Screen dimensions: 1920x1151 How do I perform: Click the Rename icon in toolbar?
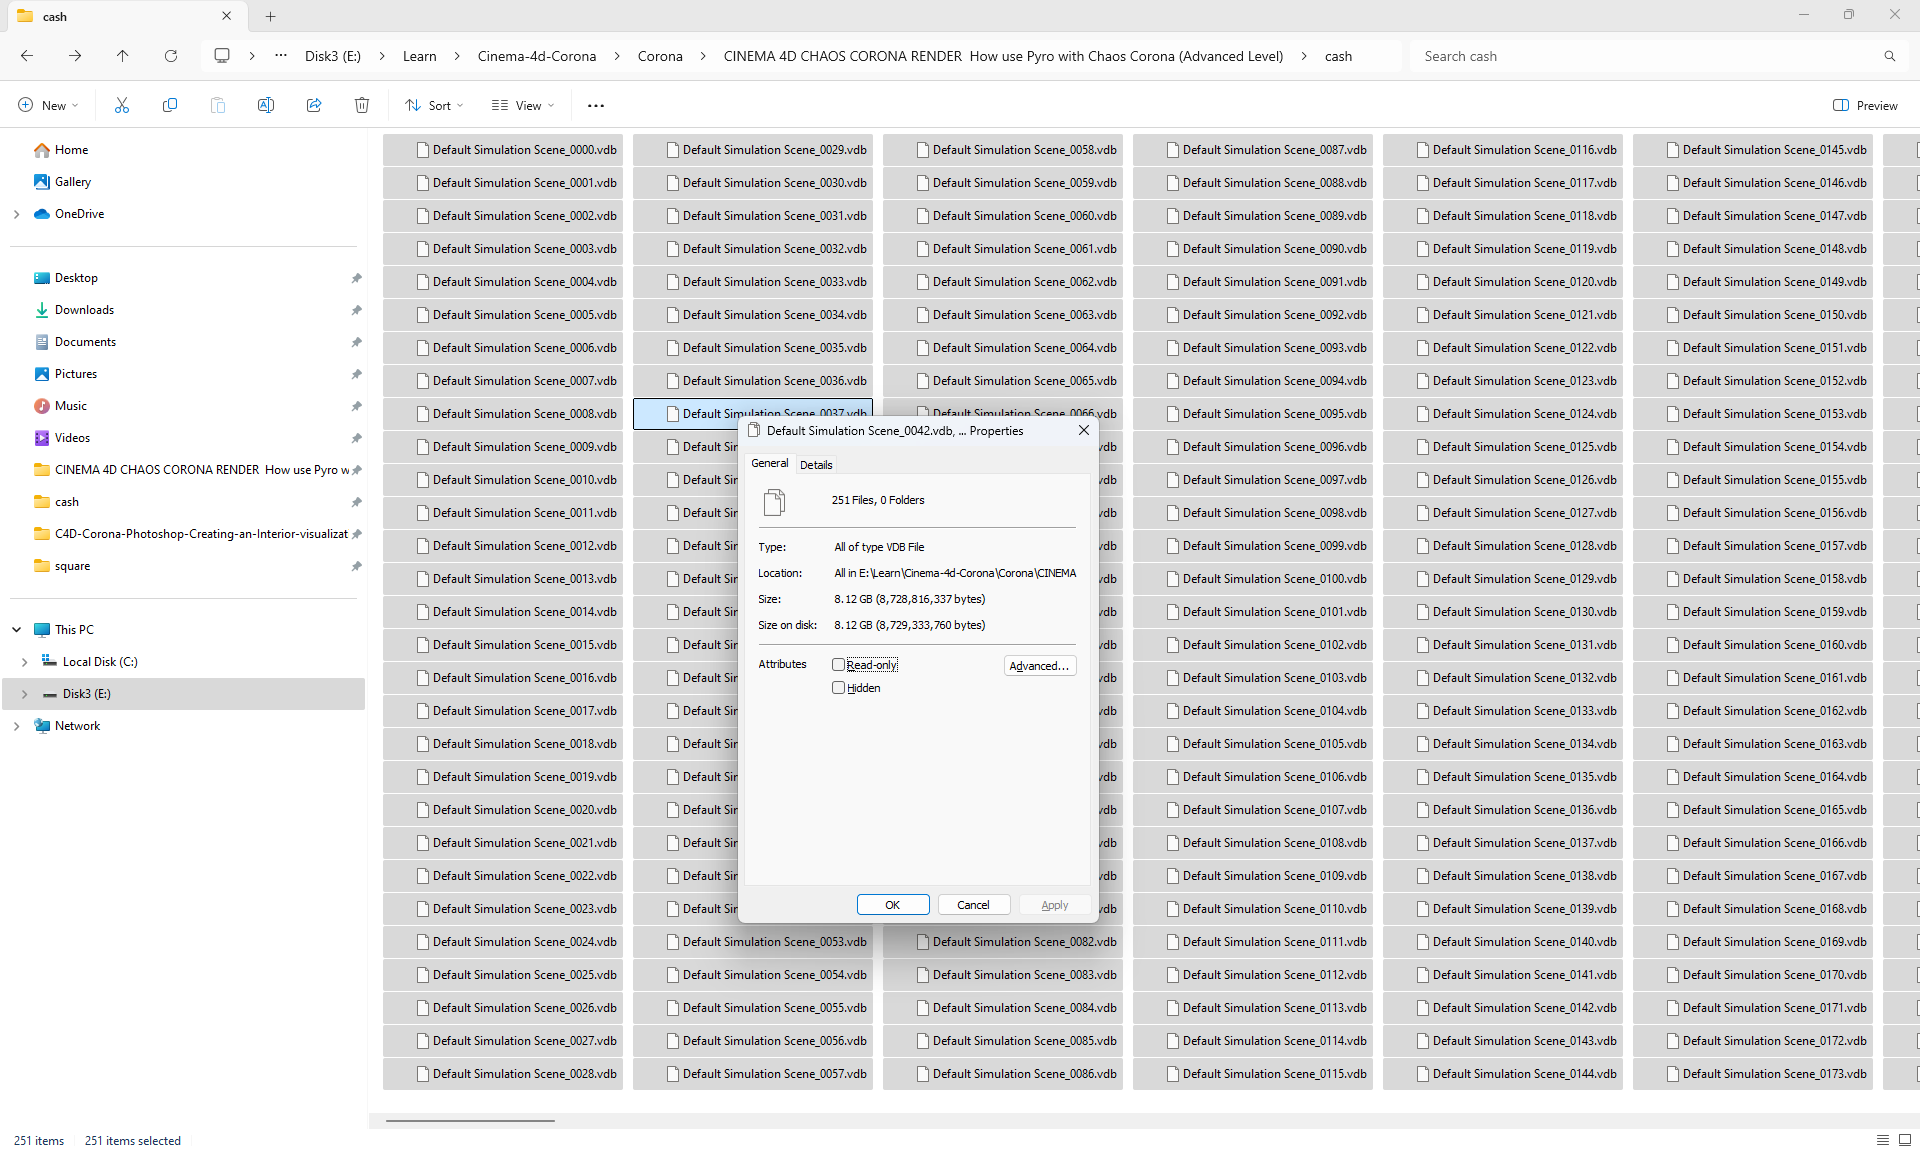pyautogui.click(x=266, y=105)
